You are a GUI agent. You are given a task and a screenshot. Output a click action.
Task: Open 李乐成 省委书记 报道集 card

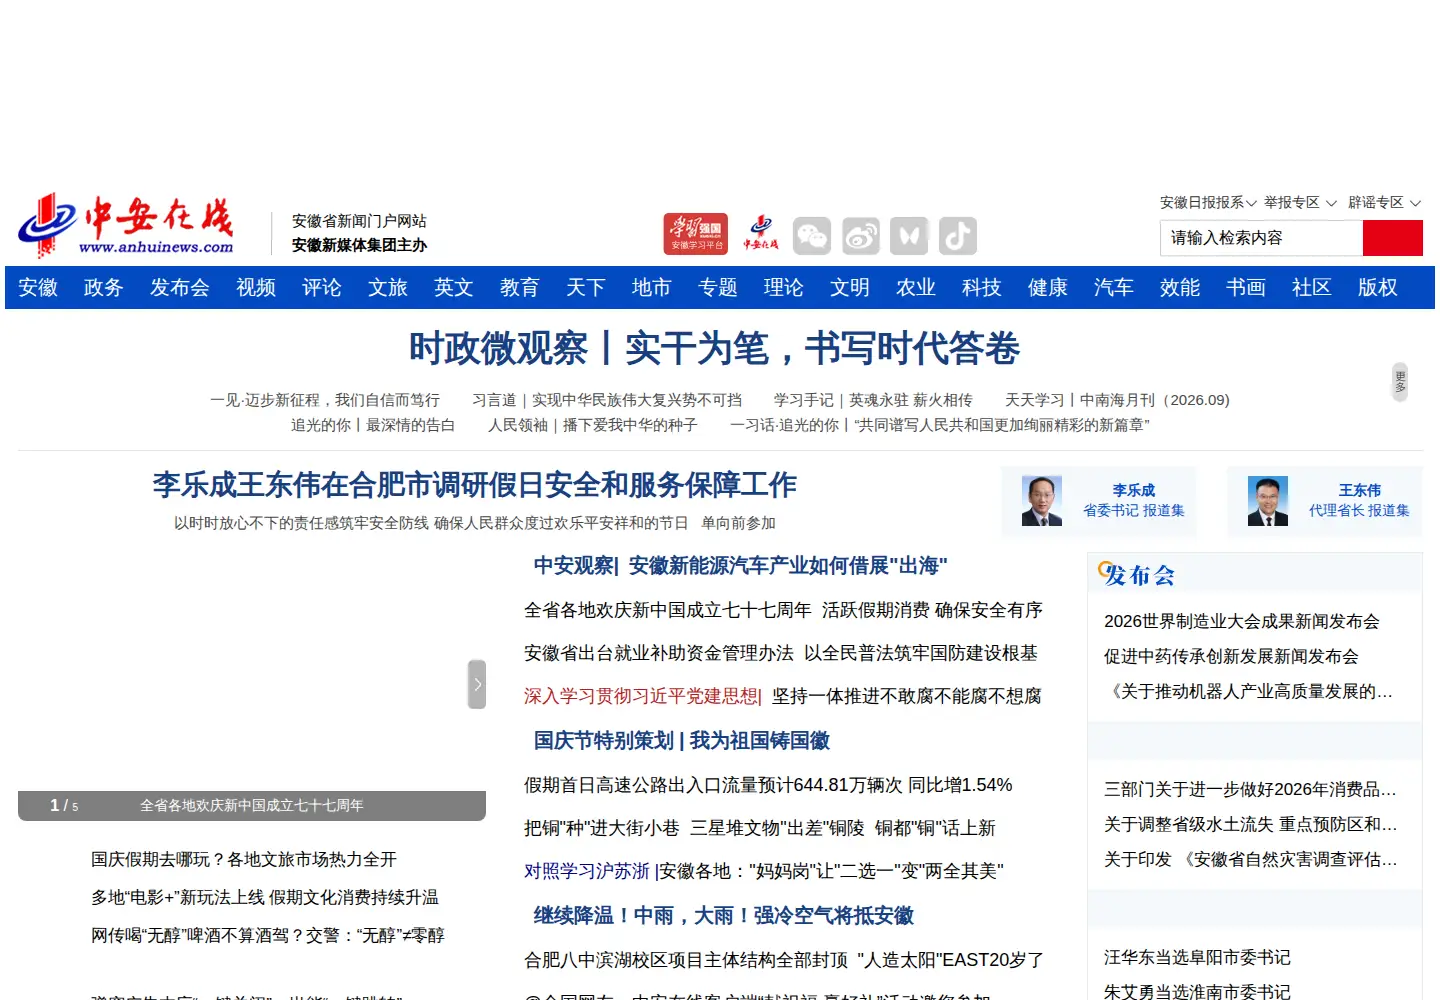(1099, 501)
